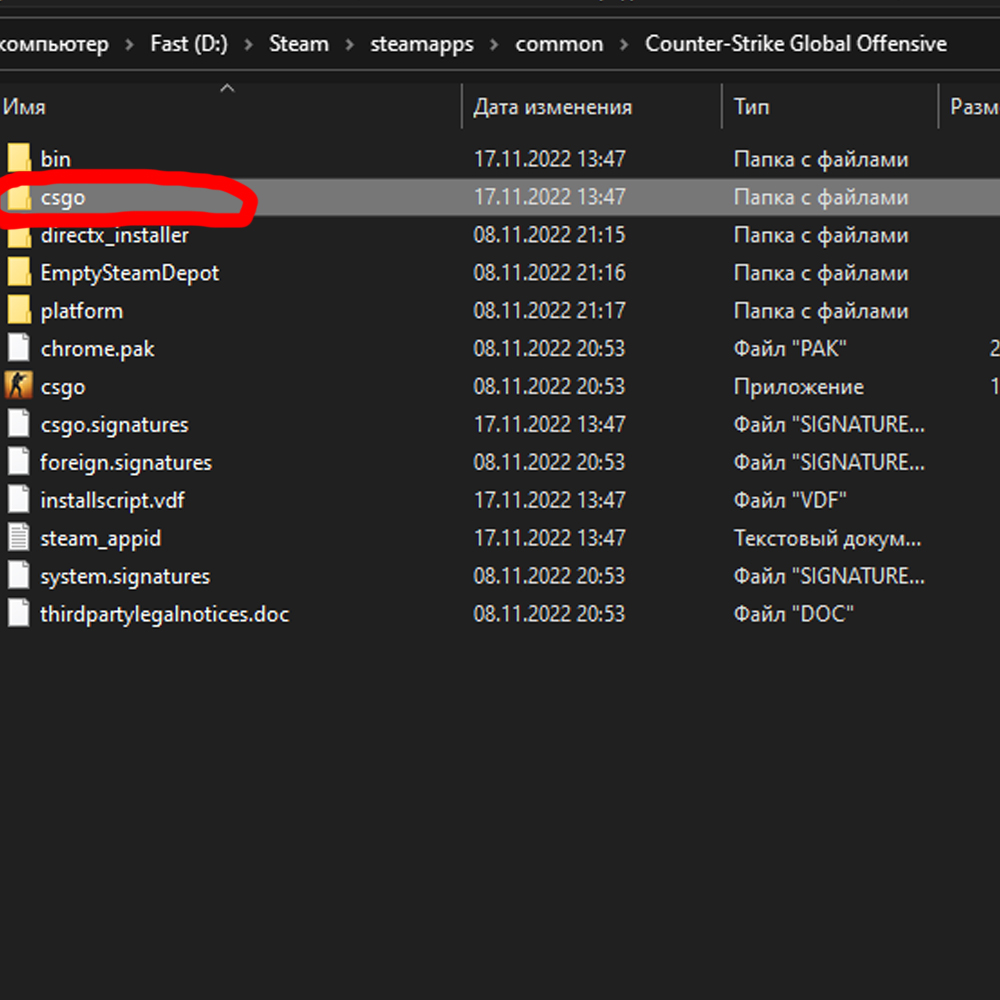Sort by Имя column header

(24, 107)
